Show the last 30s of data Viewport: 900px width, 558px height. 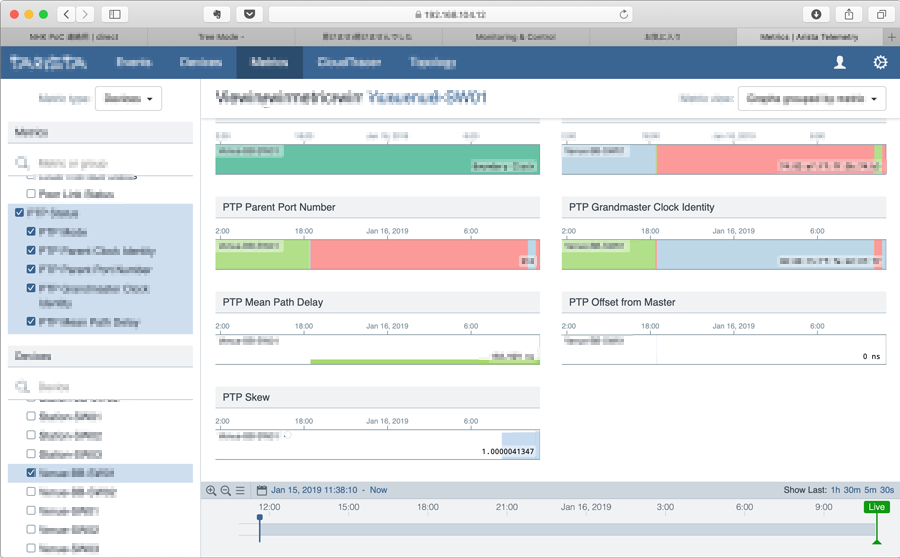(887, 490)
